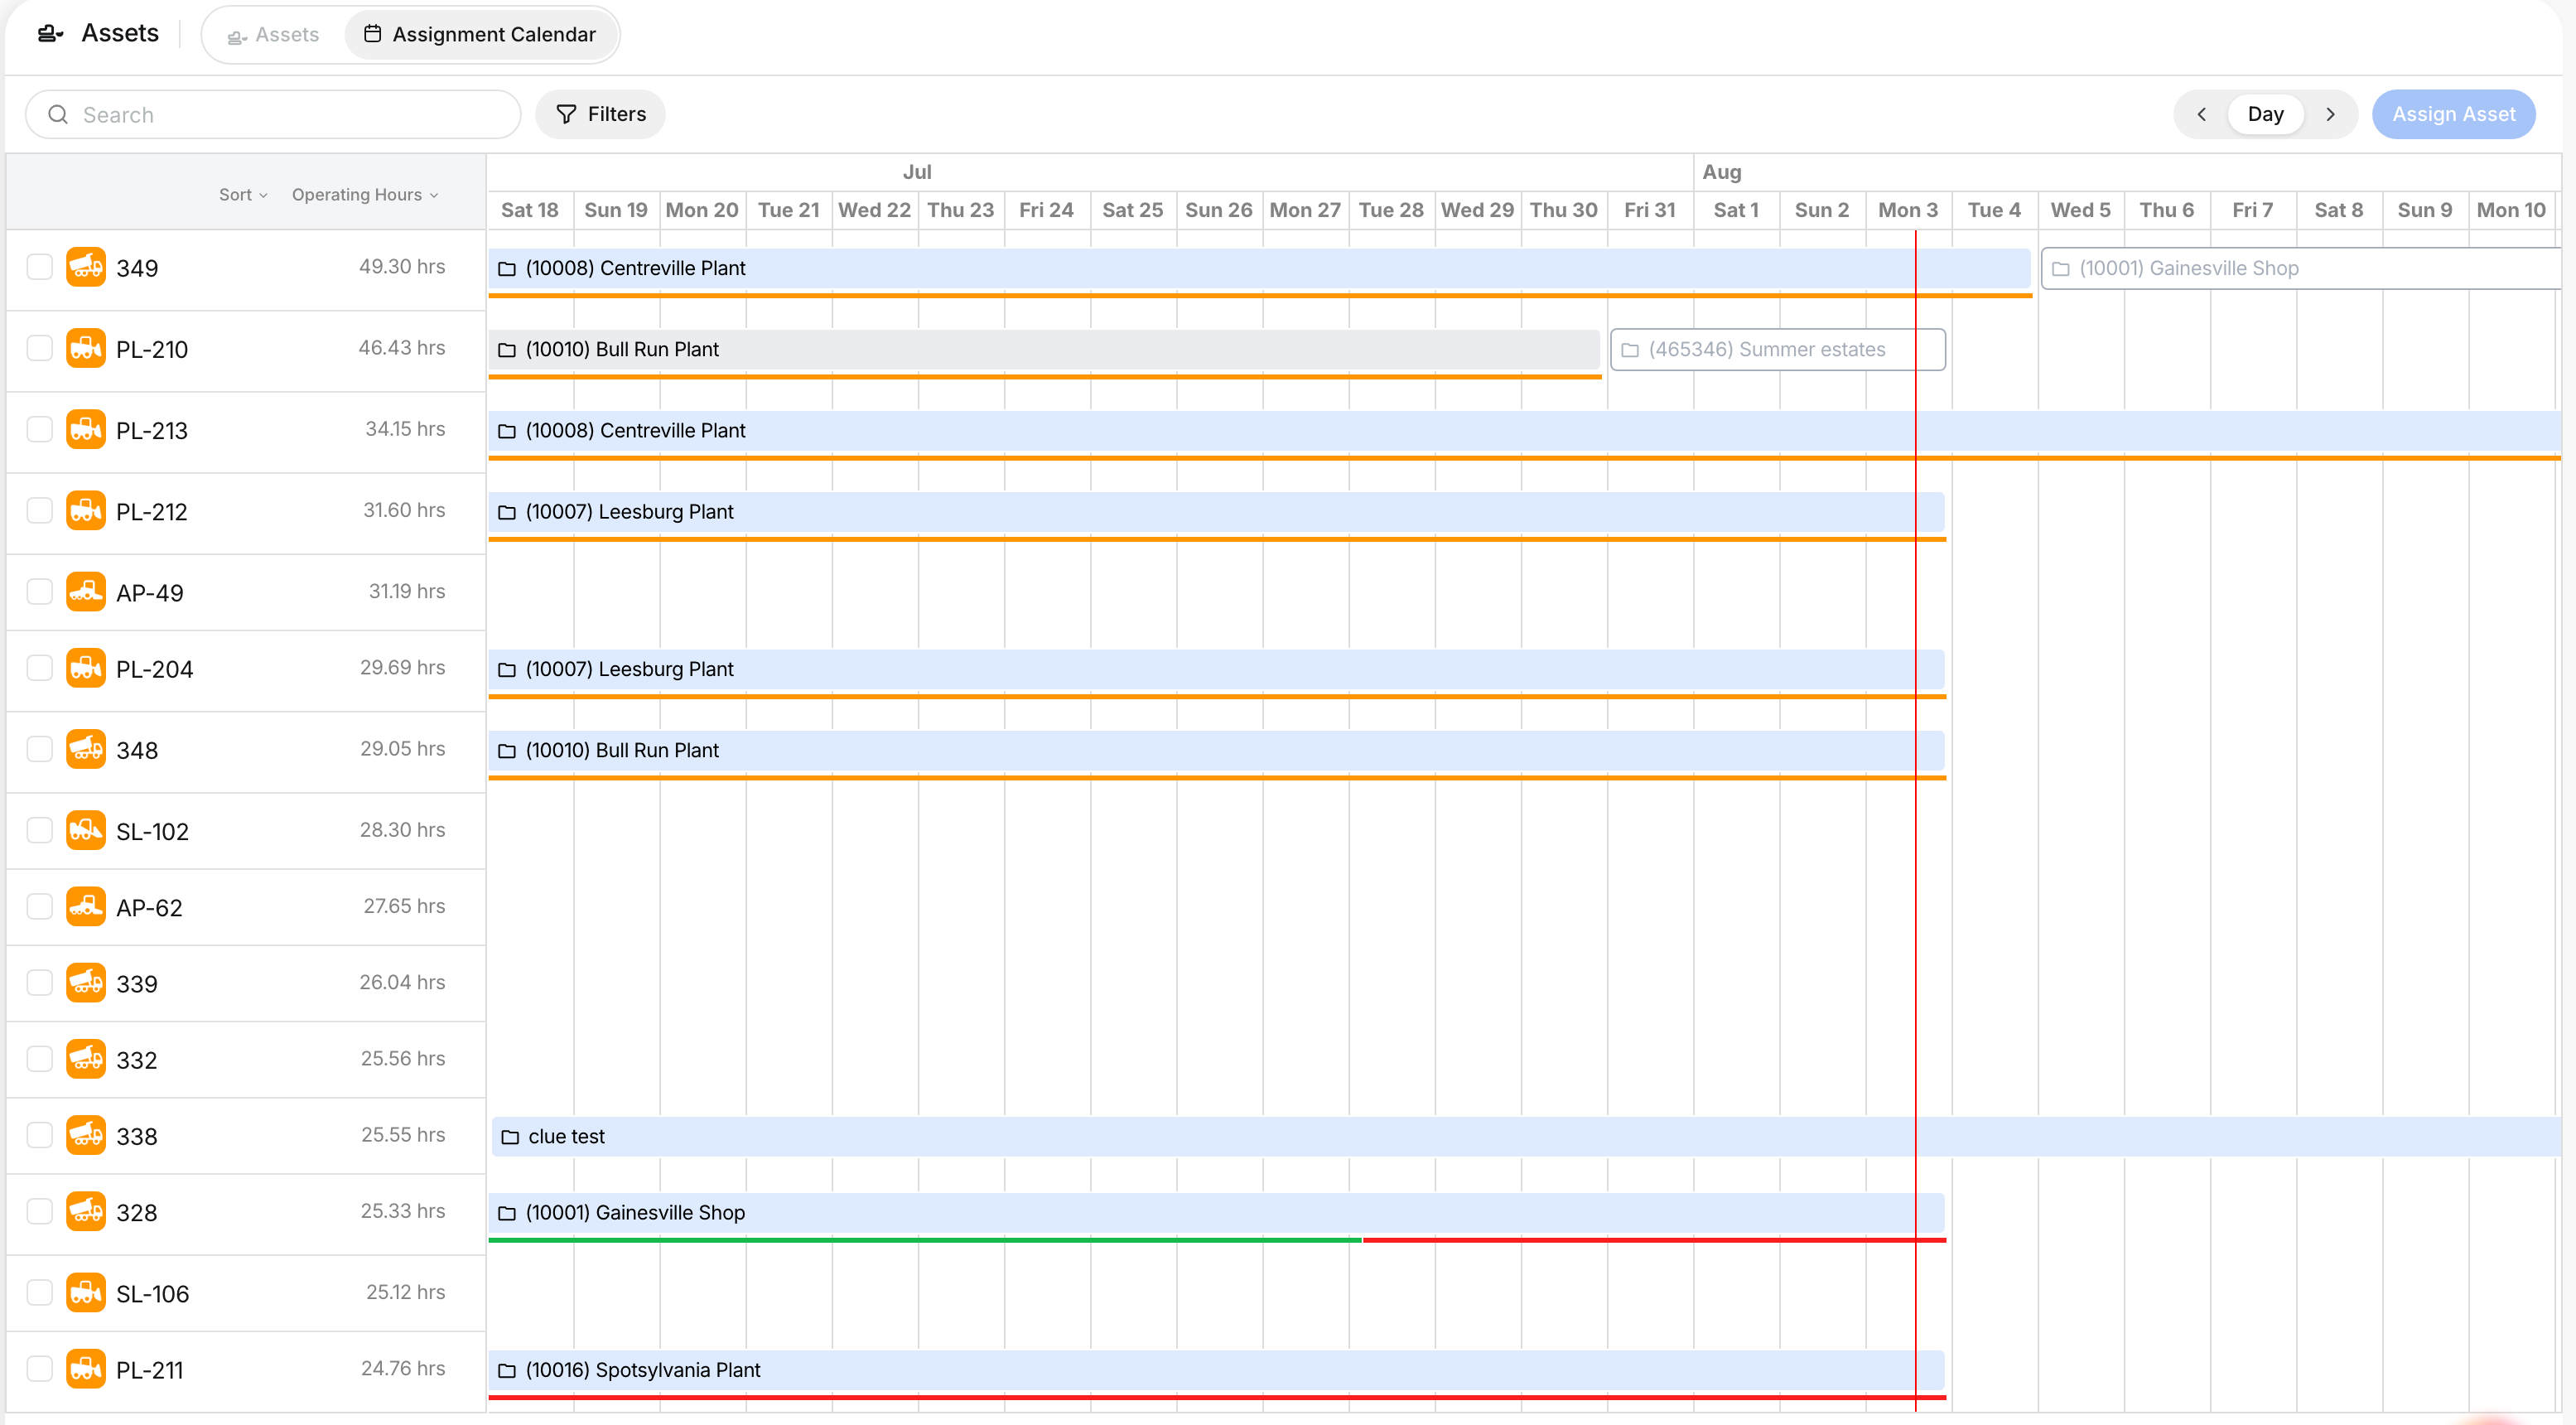Viewport: 2576px width, 1425px height.
Task: Click the orange truck icon for asset 348
Action: 86,749
